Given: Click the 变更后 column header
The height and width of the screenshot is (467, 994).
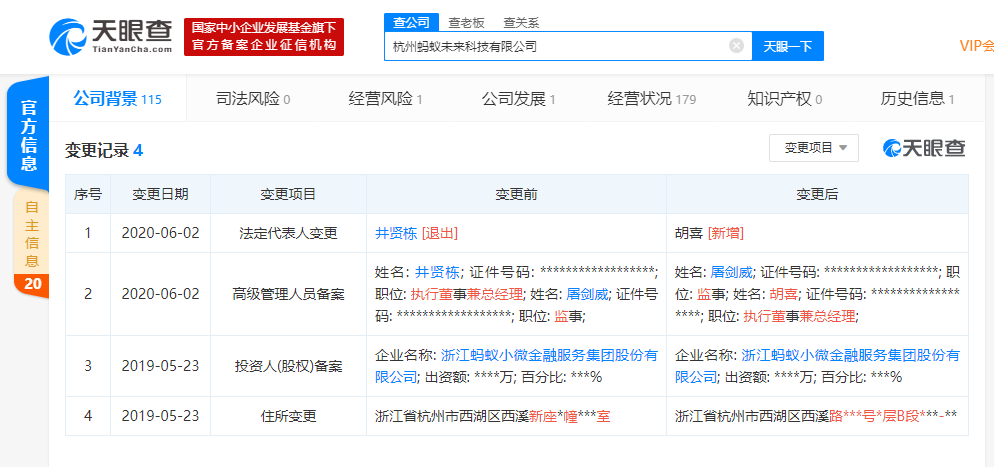Looking at the screenshot, I should [817, 195].
